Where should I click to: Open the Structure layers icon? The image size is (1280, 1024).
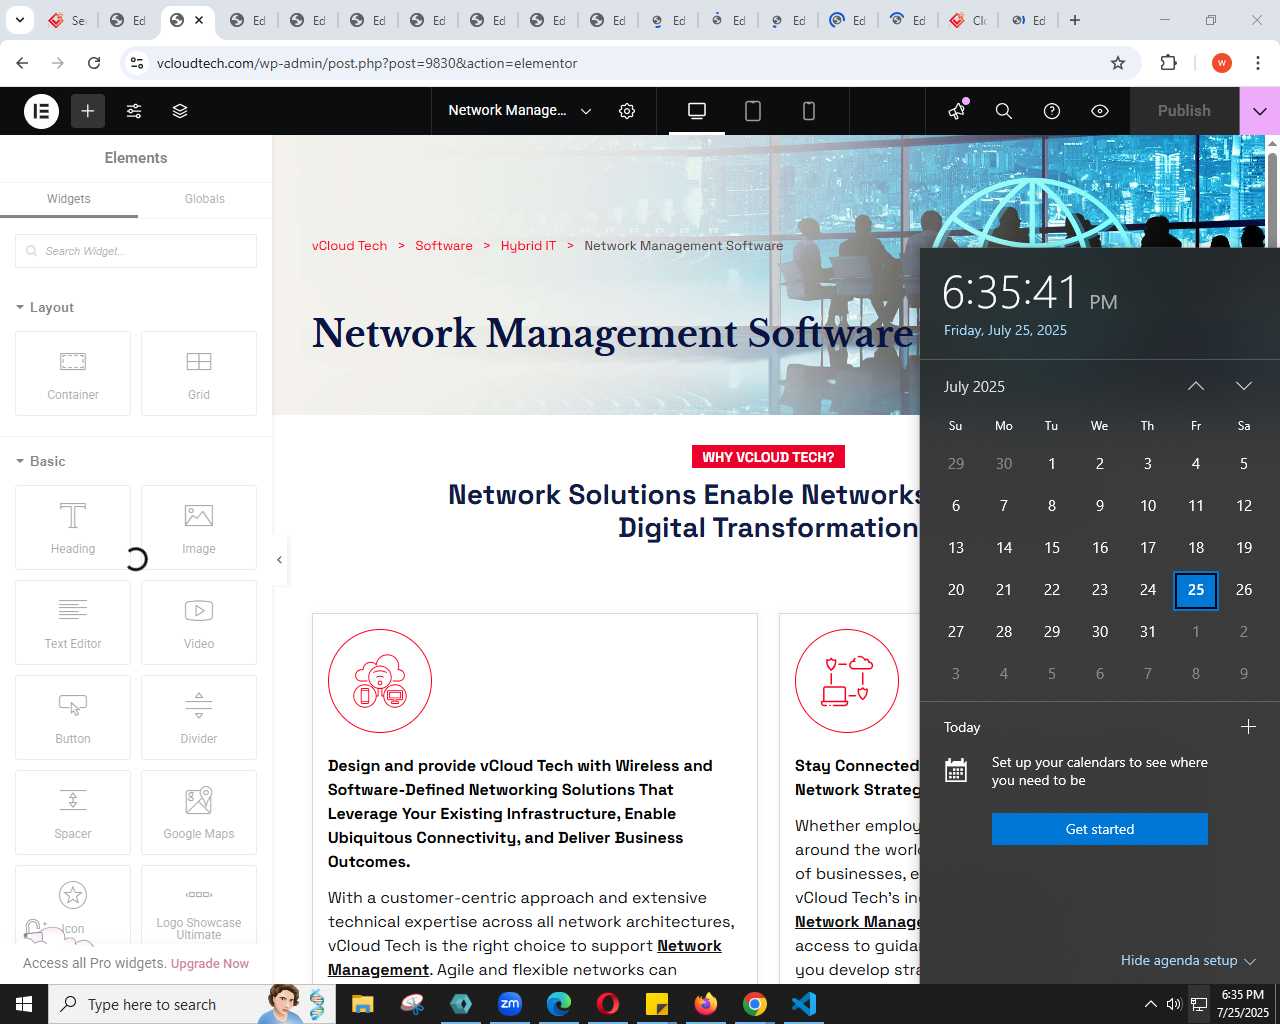coord(180,111)
